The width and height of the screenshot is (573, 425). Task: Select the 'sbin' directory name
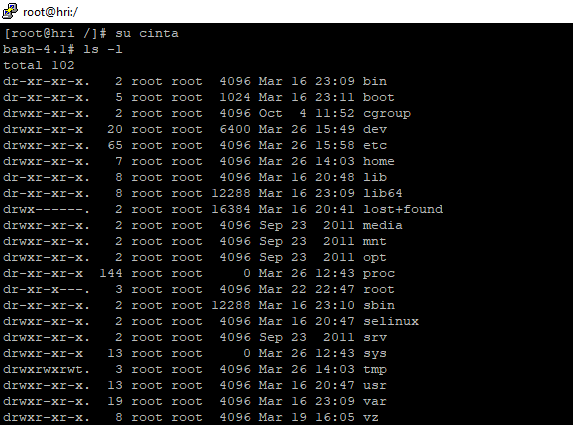pyautogui.click(x=379, y=305)
